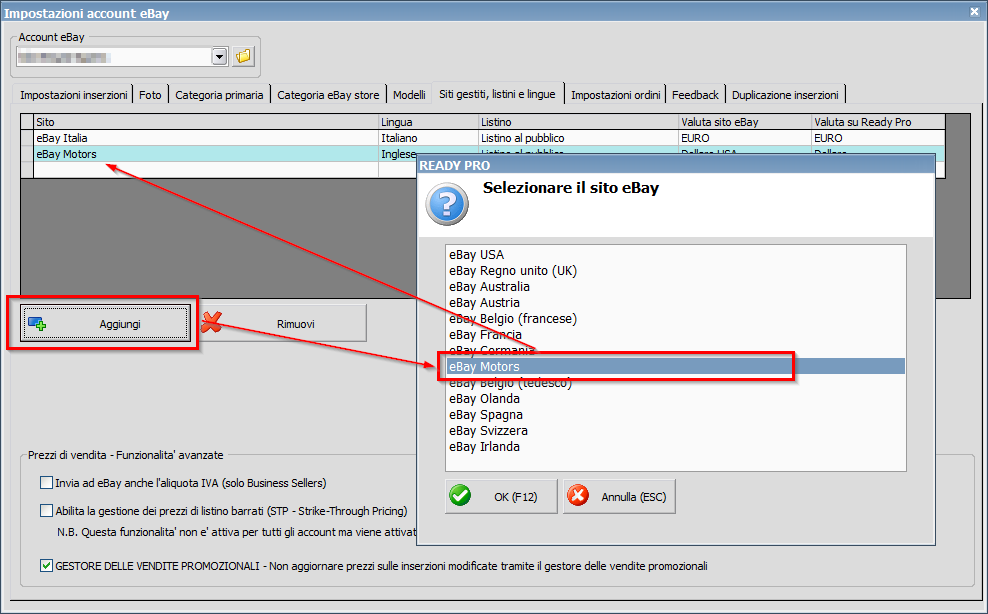Image resolution: width=988 pixels, height=614 pixels.
Task: Confirm with OK (F12) button
Action: click(x=502, y=496)
